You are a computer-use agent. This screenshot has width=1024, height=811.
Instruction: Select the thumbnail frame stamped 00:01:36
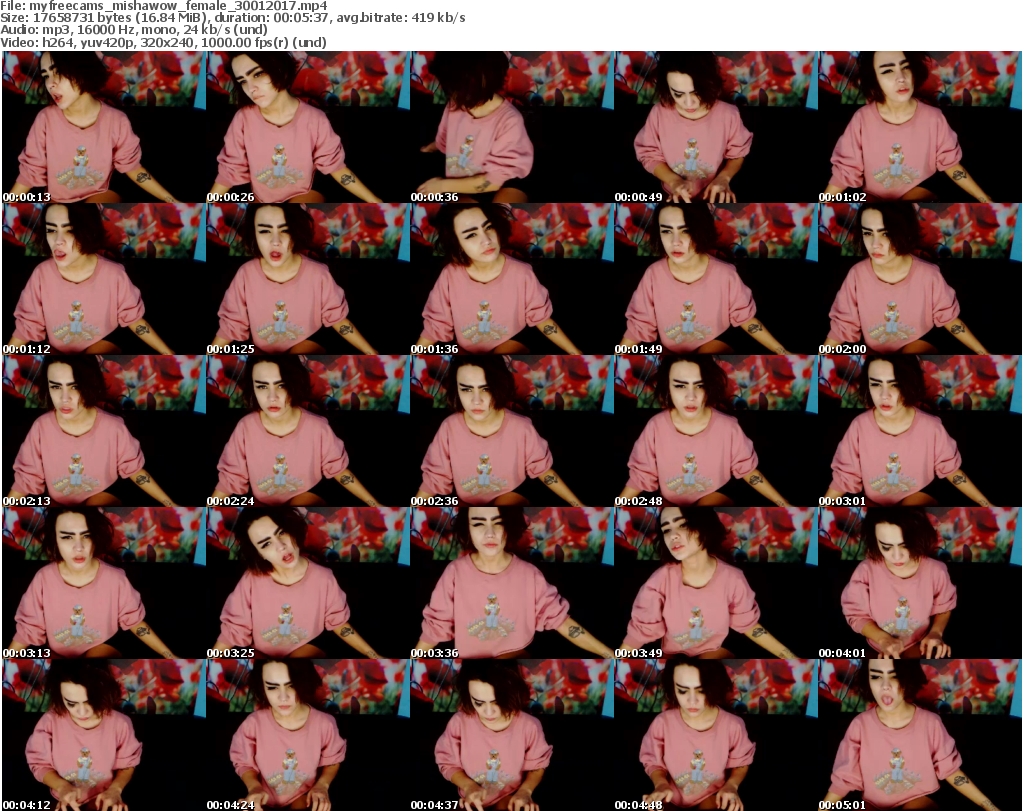pyautogui.click(x=511, y=279)
